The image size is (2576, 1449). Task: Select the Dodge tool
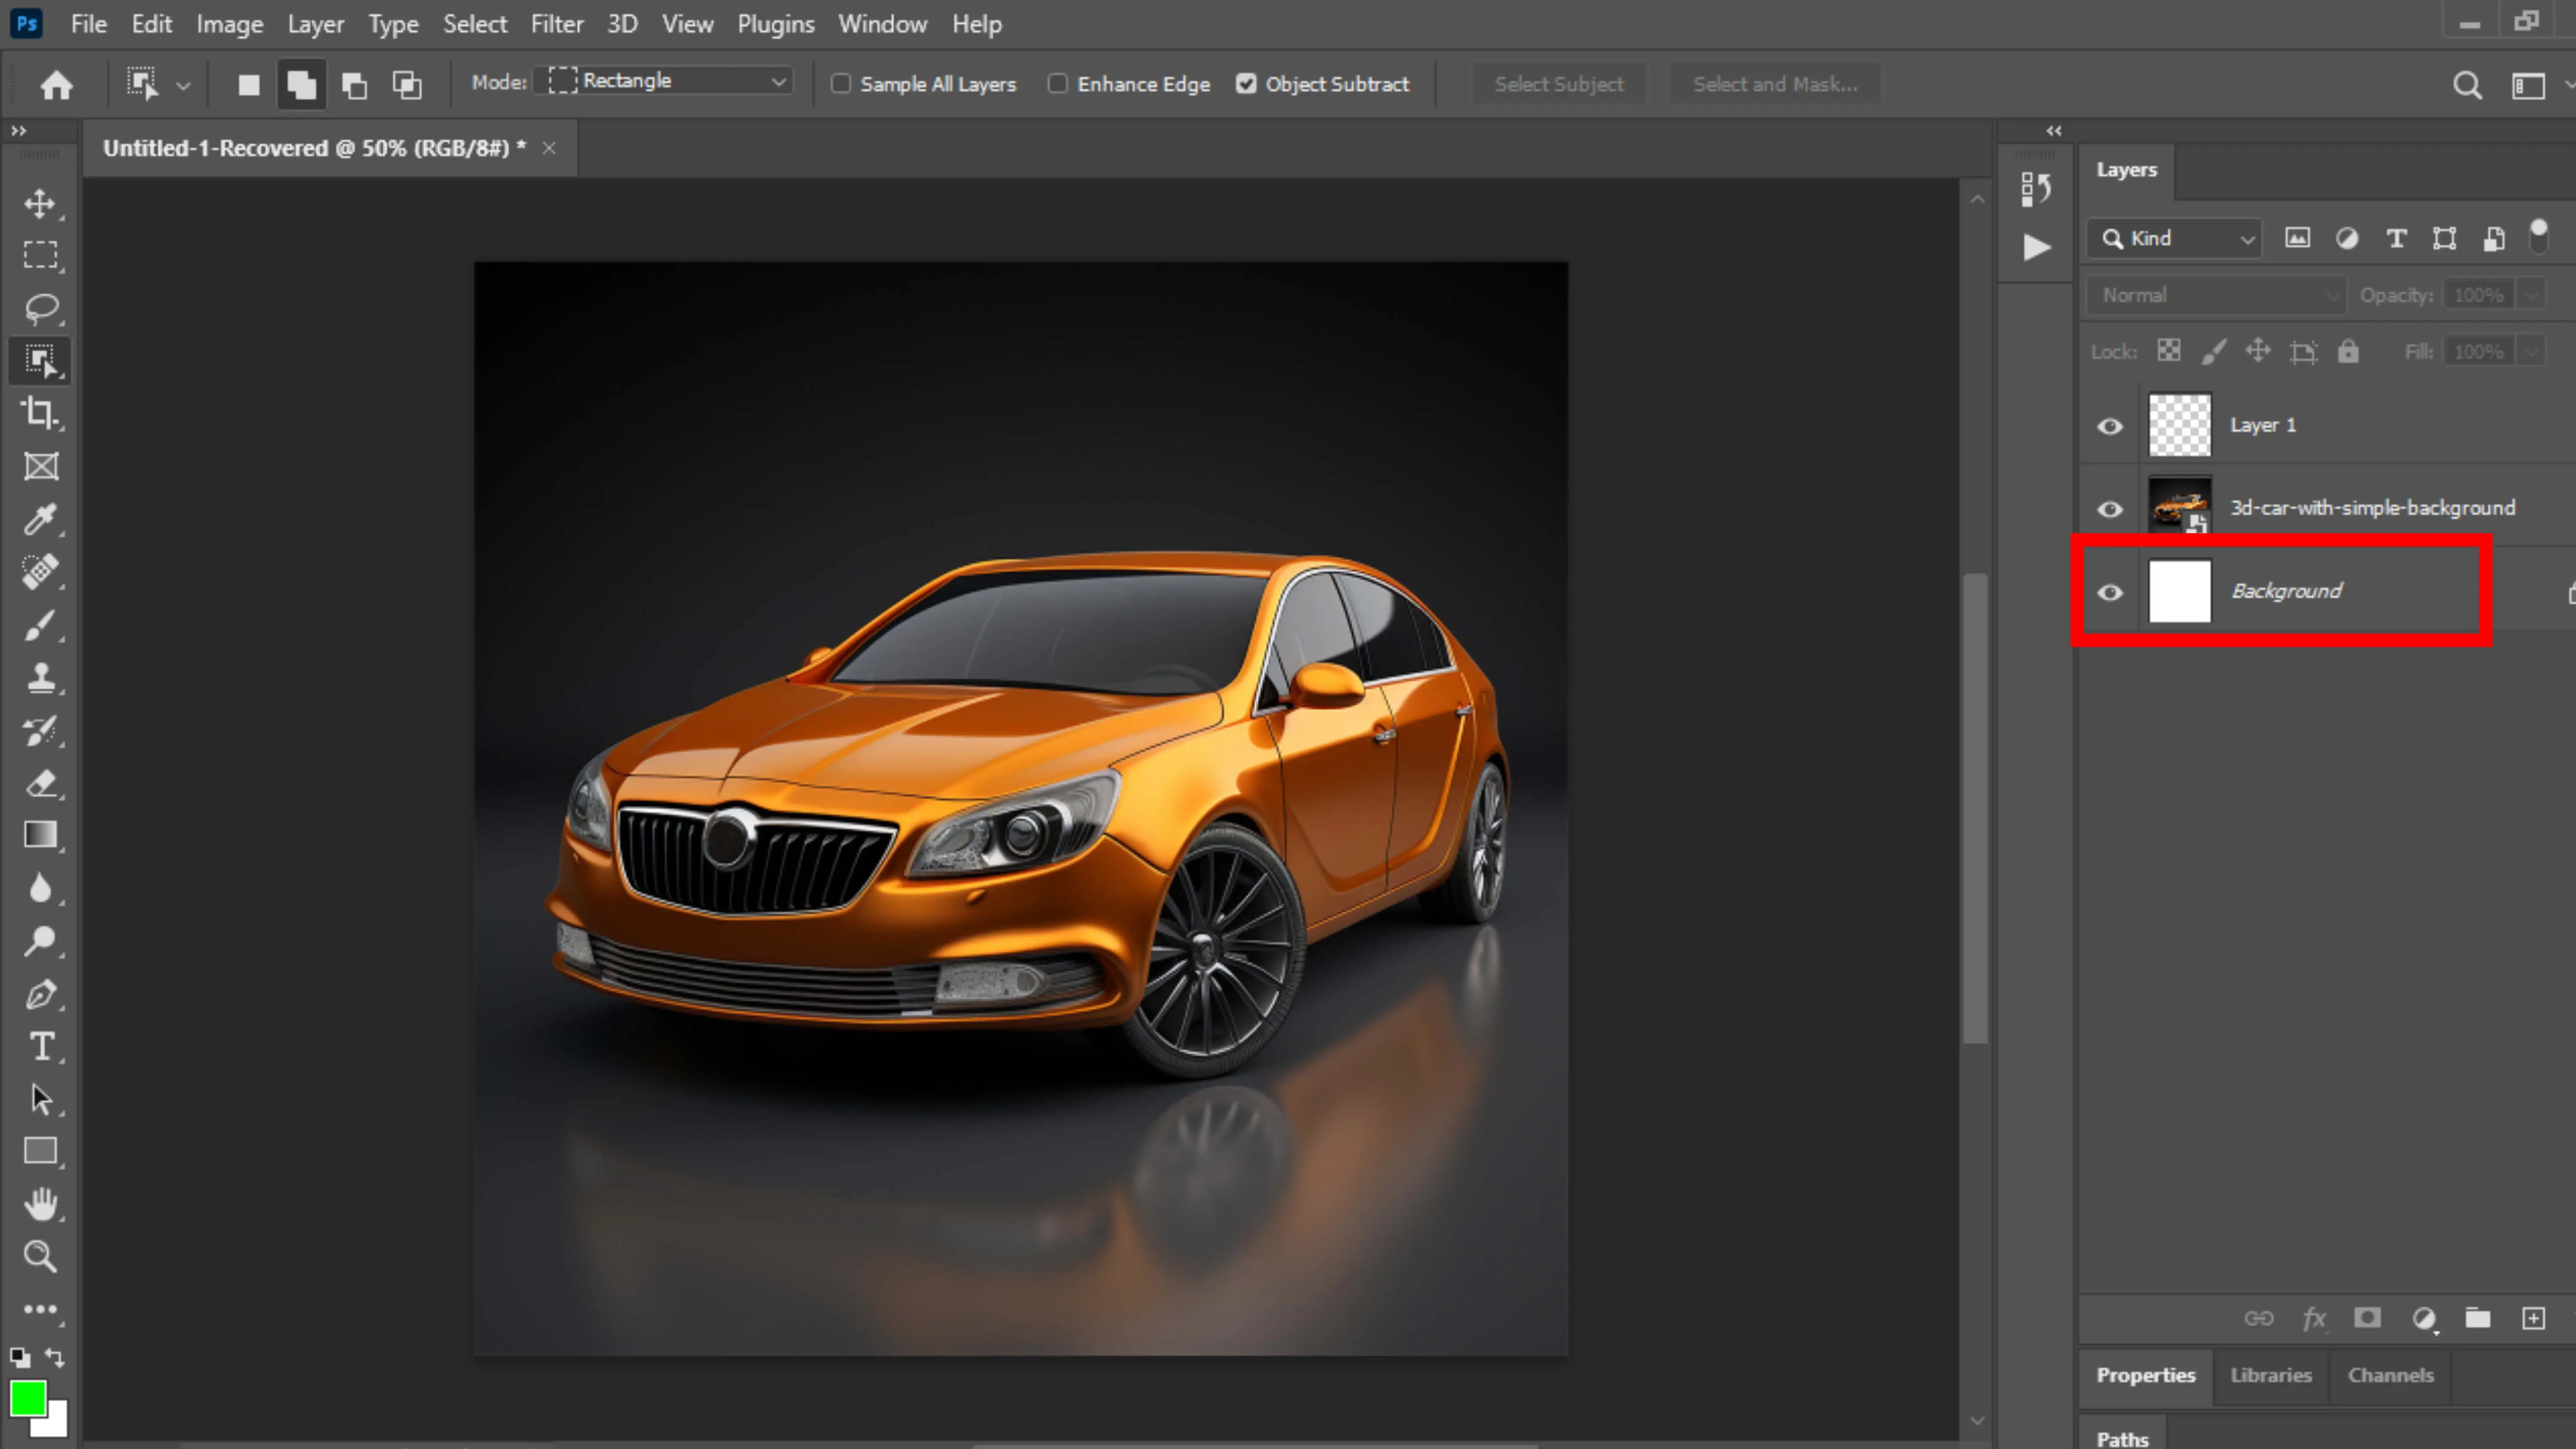tap(40, 941)
